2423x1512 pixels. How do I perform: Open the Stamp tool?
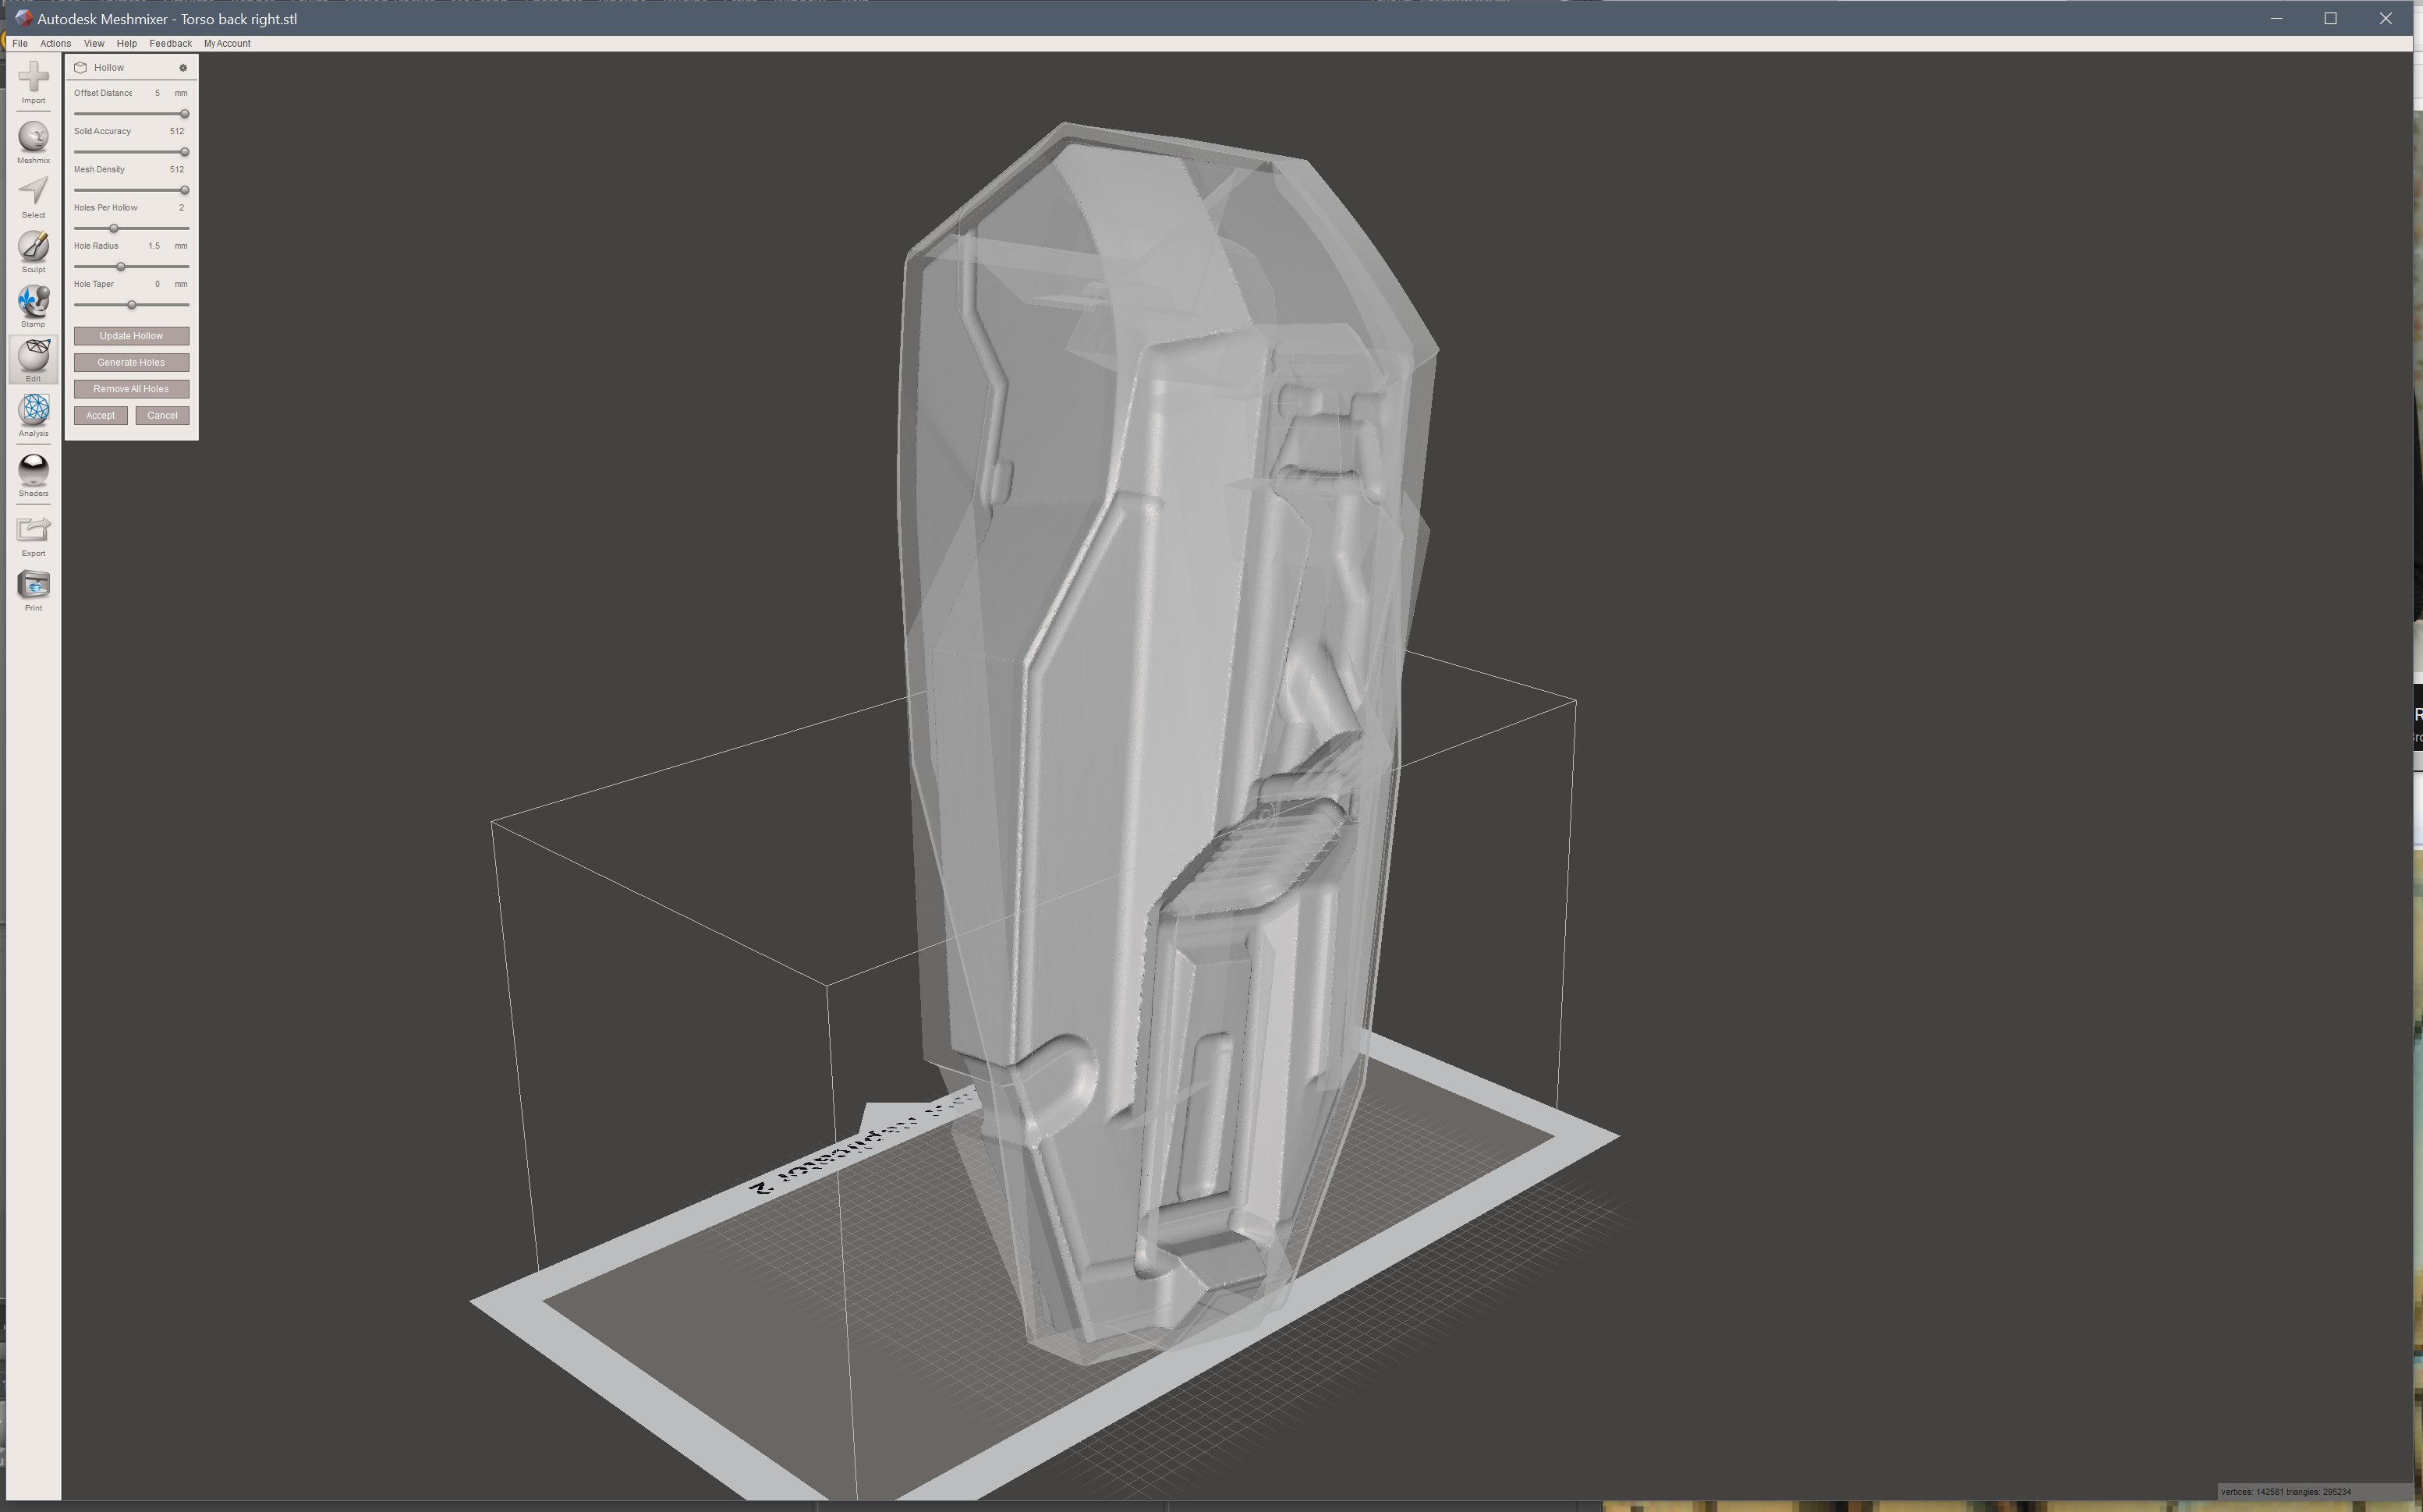pos(33,301)
